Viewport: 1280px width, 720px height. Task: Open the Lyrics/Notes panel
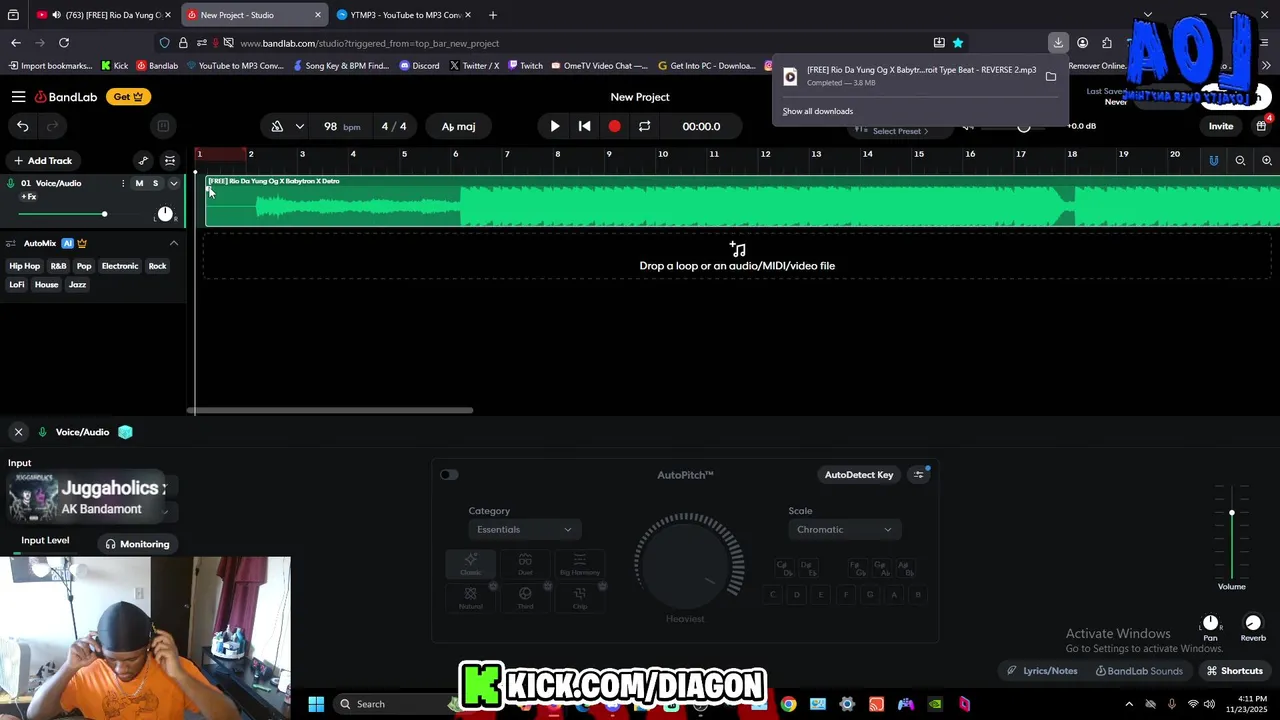[x=1042, y=671]
